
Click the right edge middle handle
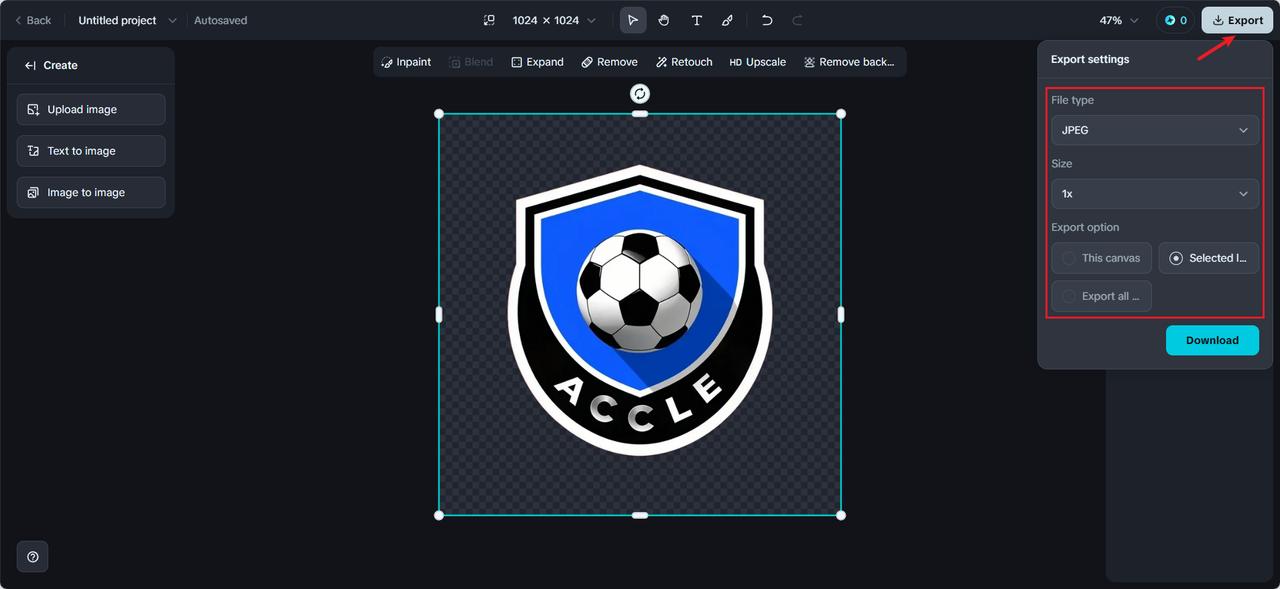tap(841, 315)
